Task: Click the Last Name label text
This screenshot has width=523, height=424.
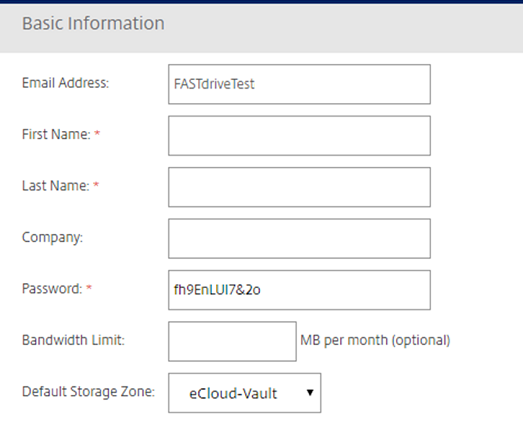Action: pos(56,186)
